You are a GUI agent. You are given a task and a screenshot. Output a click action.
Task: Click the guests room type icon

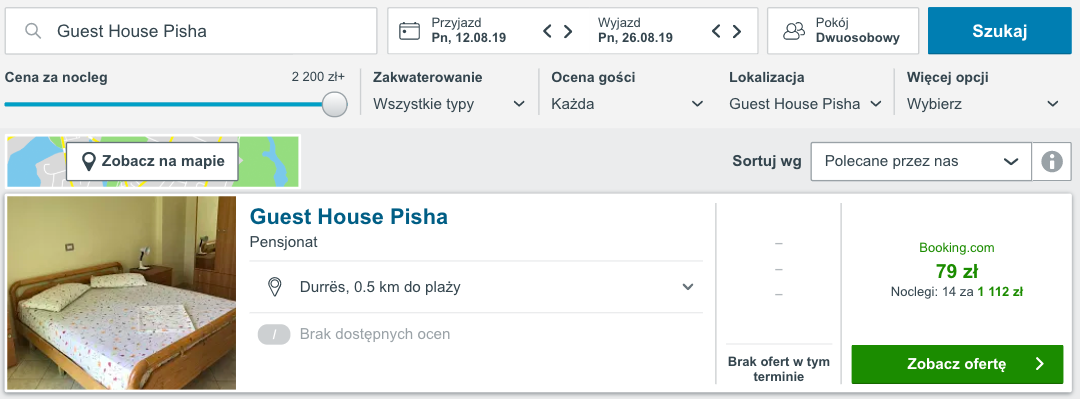coord(794,31)
